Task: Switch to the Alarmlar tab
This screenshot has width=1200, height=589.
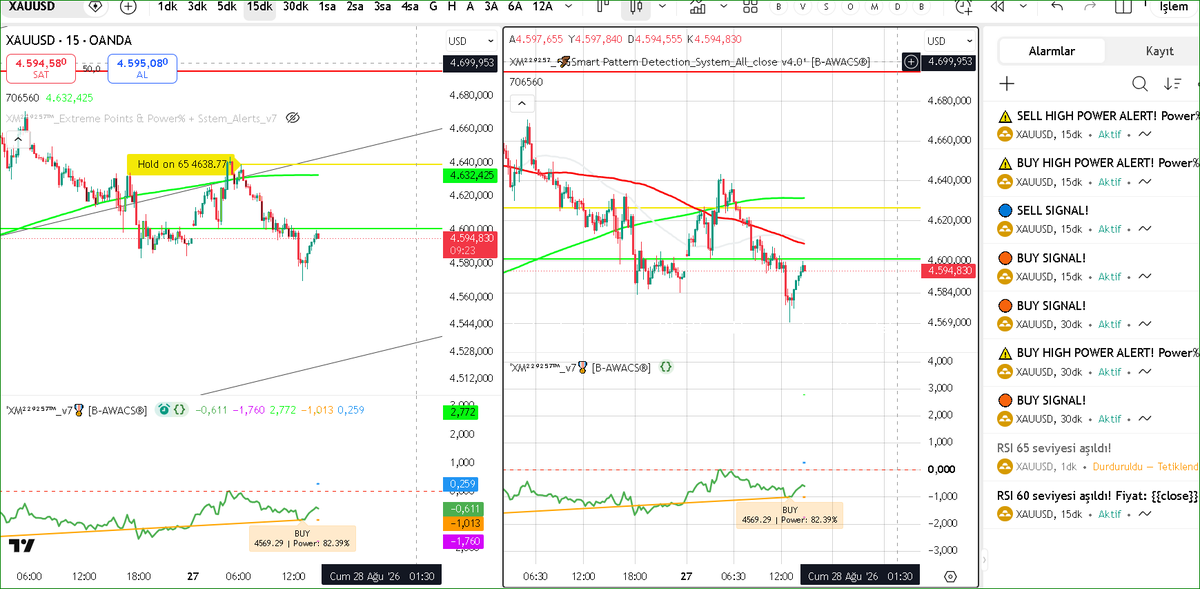Action: click(1052, 51)
